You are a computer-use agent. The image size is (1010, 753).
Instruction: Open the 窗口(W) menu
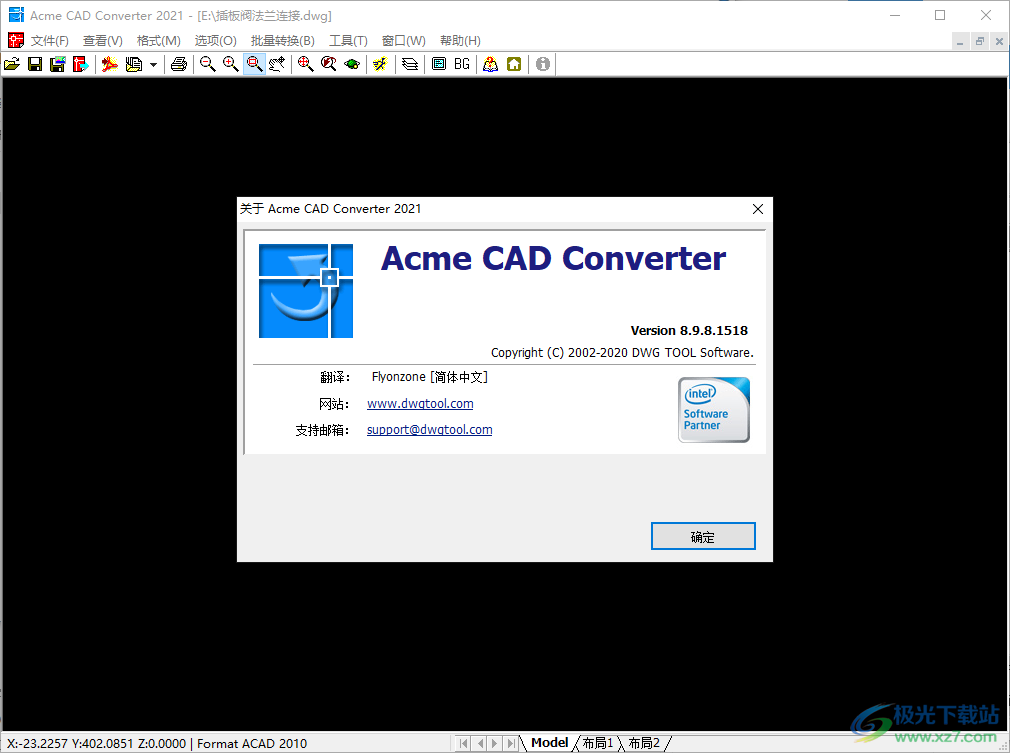403,41
